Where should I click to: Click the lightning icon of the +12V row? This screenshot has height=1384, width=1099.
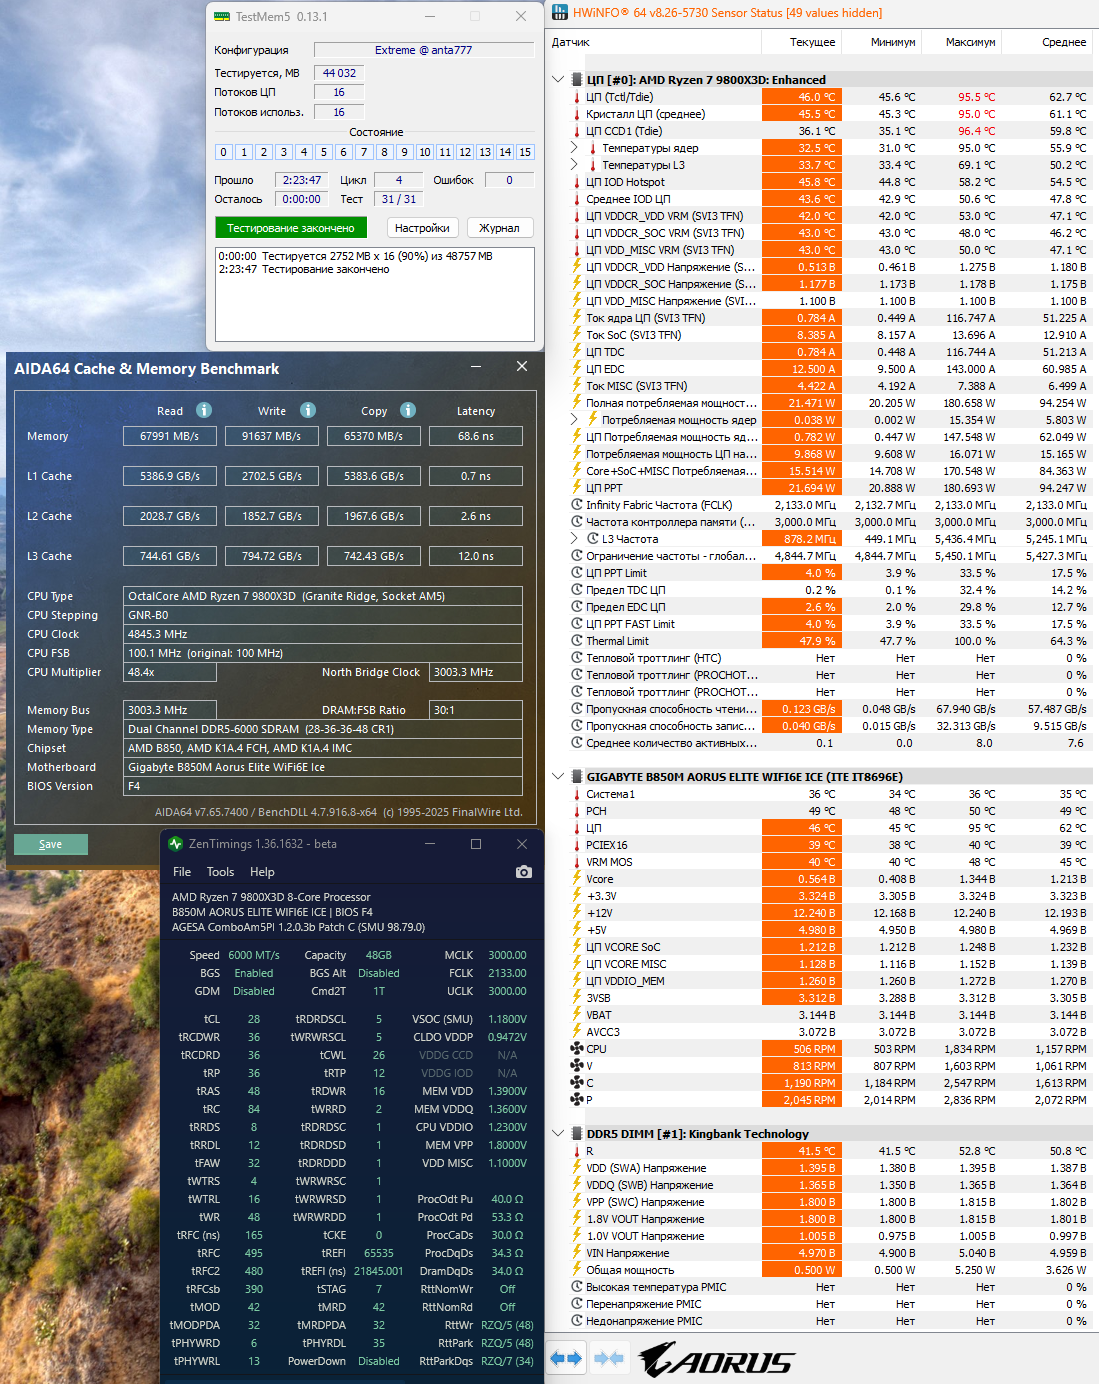(x=577, y=913)
